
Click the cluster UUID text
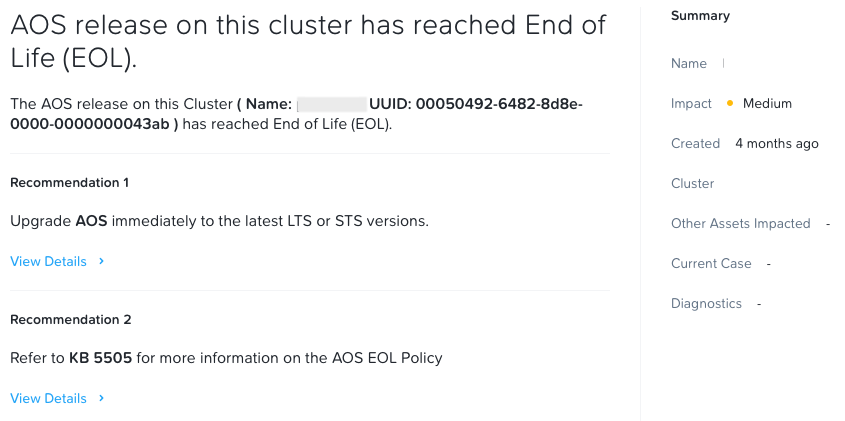tap(476, 104)
